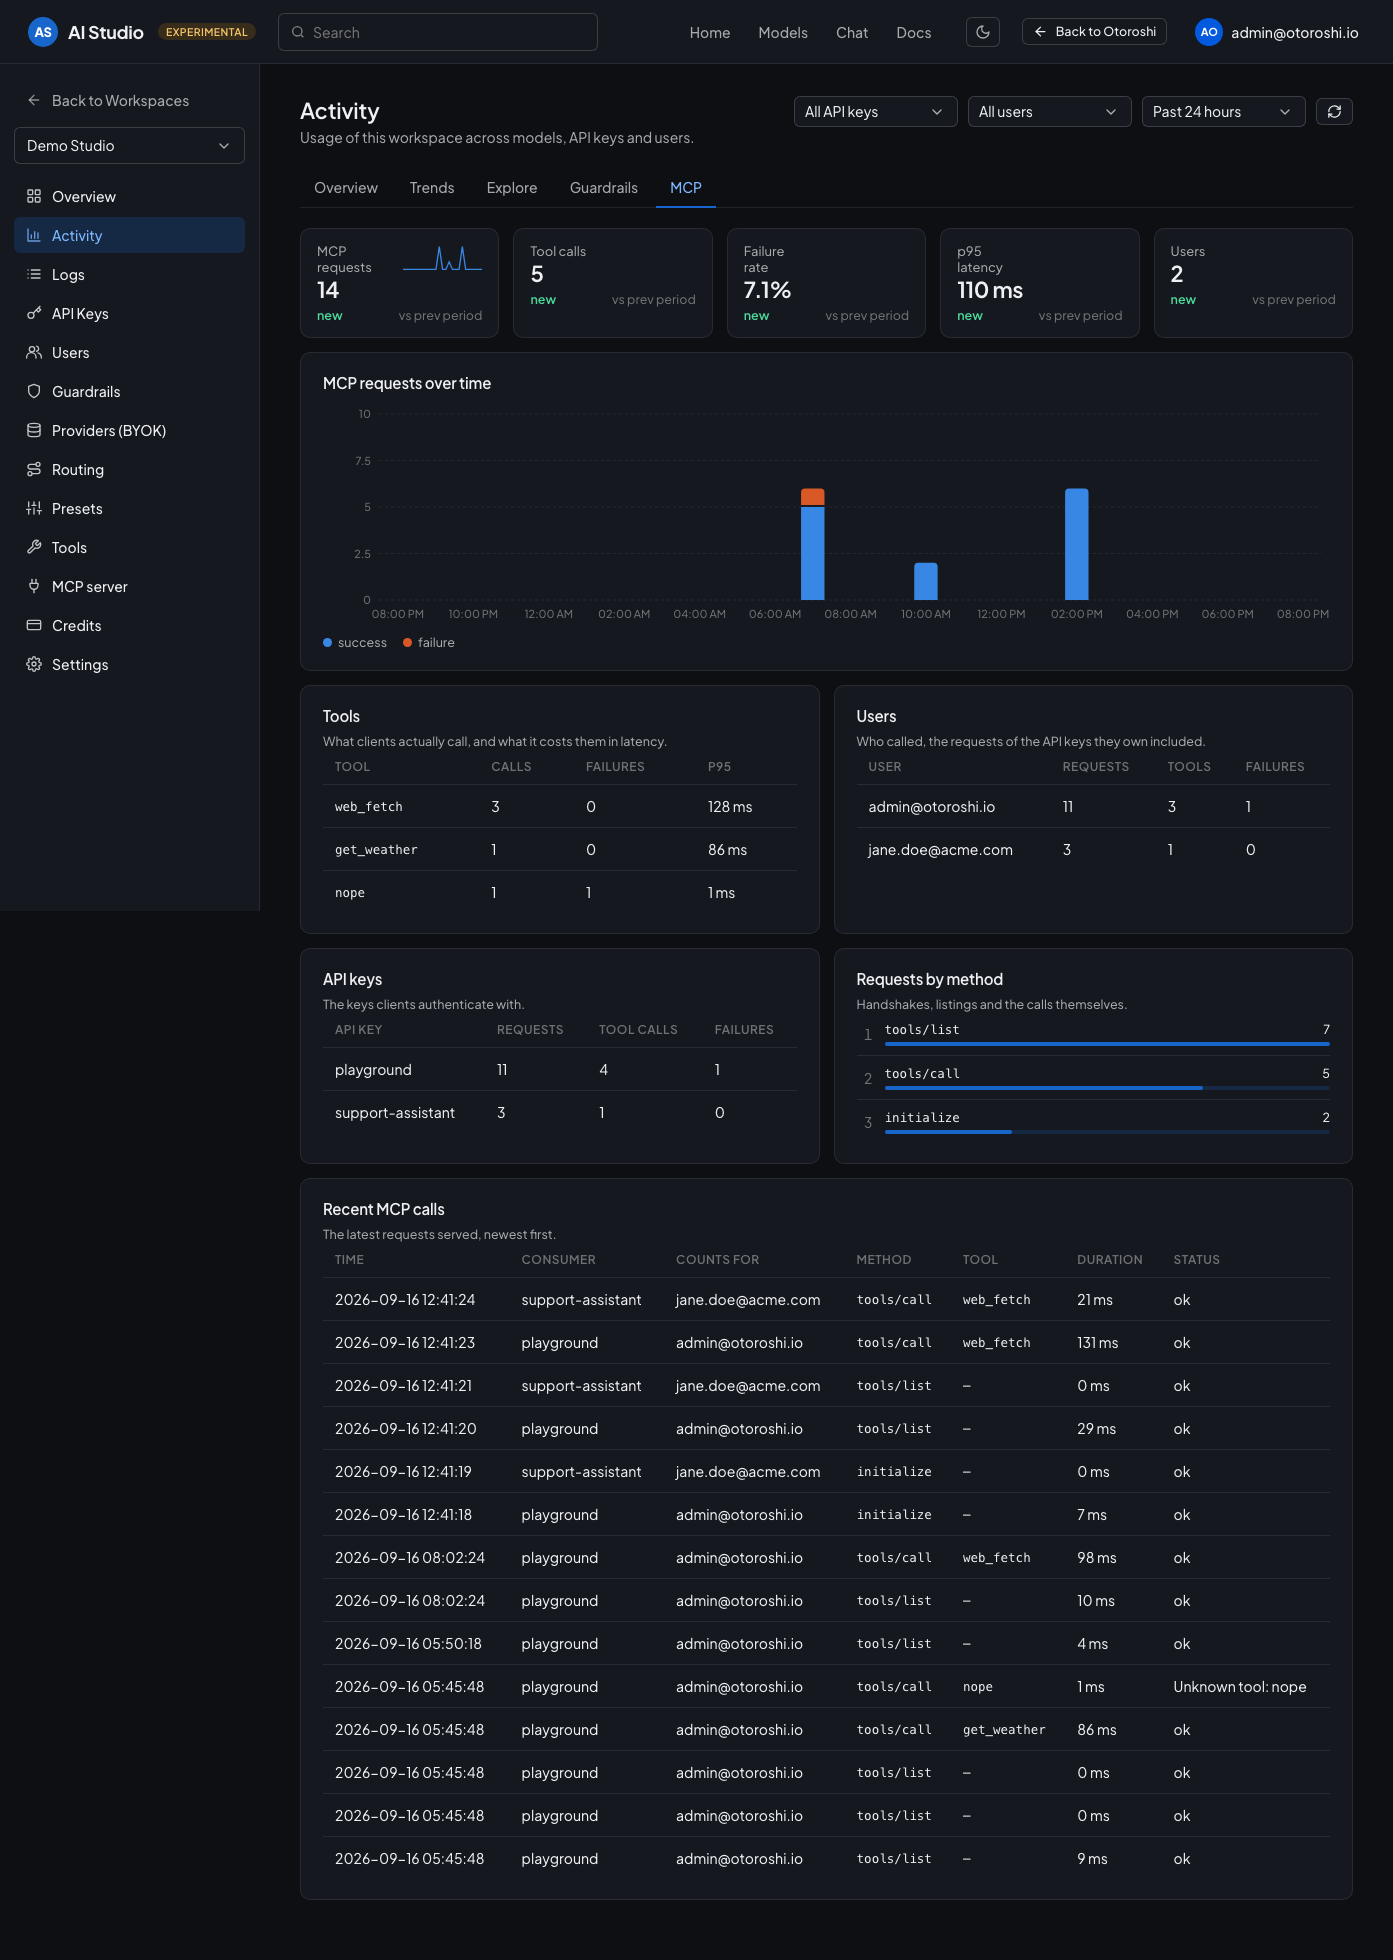Click the initialize progress bar
Screen dimensions: 1393x1960
point(1107,1132)
